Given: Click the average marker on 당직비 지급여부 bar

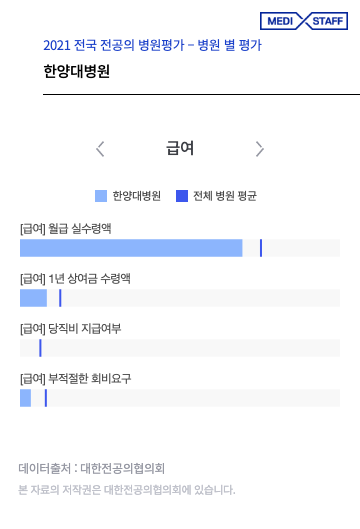Looking at the screenshot, I should tap(40, 348).
